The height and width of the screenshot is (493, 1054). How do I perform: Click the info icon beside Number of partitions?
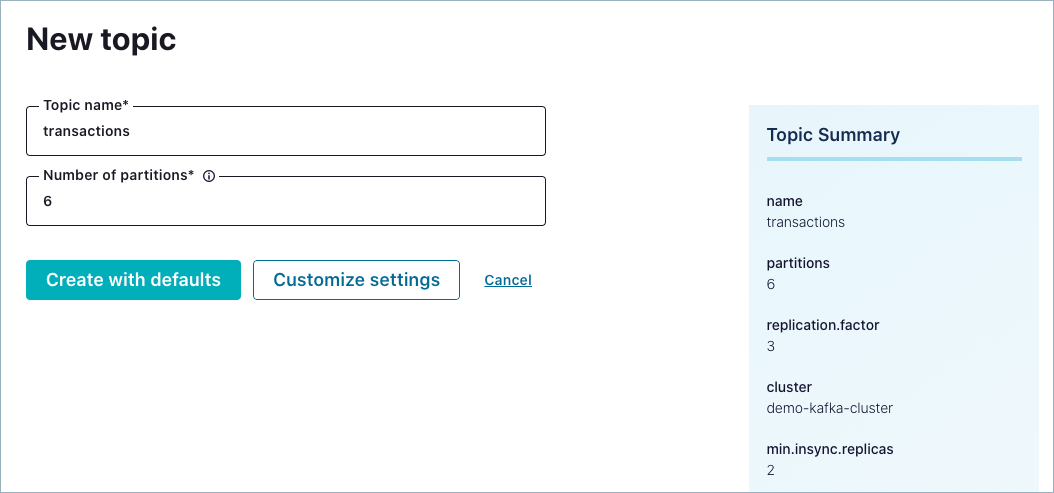pos(209,176)
